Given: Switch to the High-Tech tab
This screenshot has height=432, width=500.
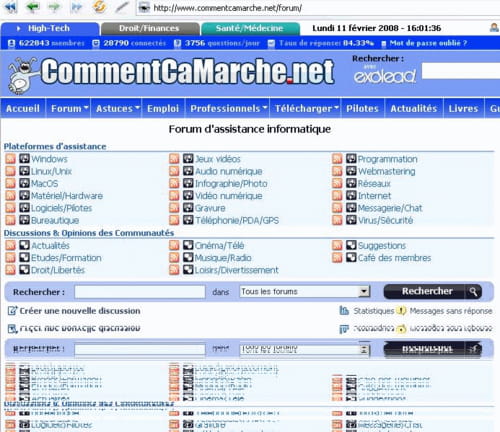Looking at the screenshot, I should 50,29.
